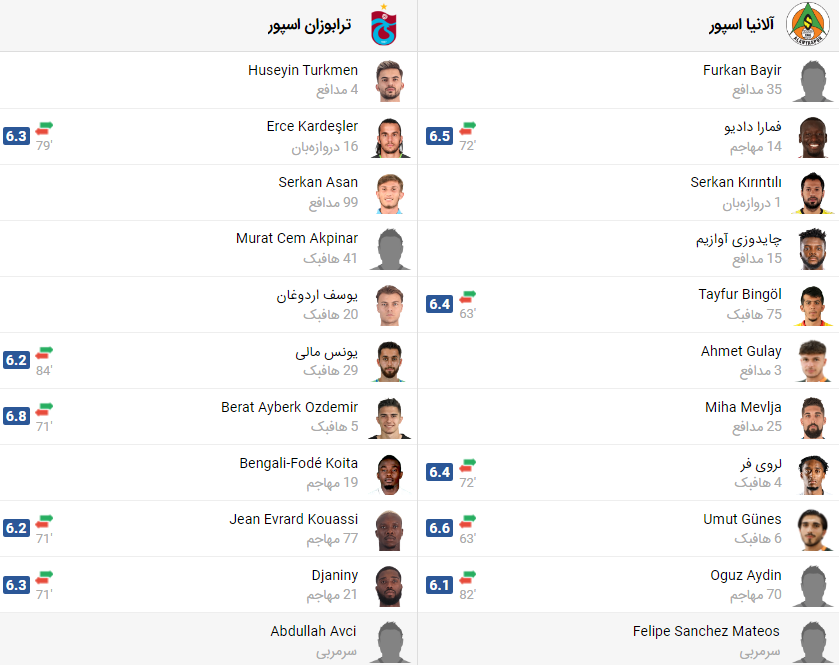Click Furkan Bayir's avatar placeholder
Screen dimensions: 839x665
(813, 81)
